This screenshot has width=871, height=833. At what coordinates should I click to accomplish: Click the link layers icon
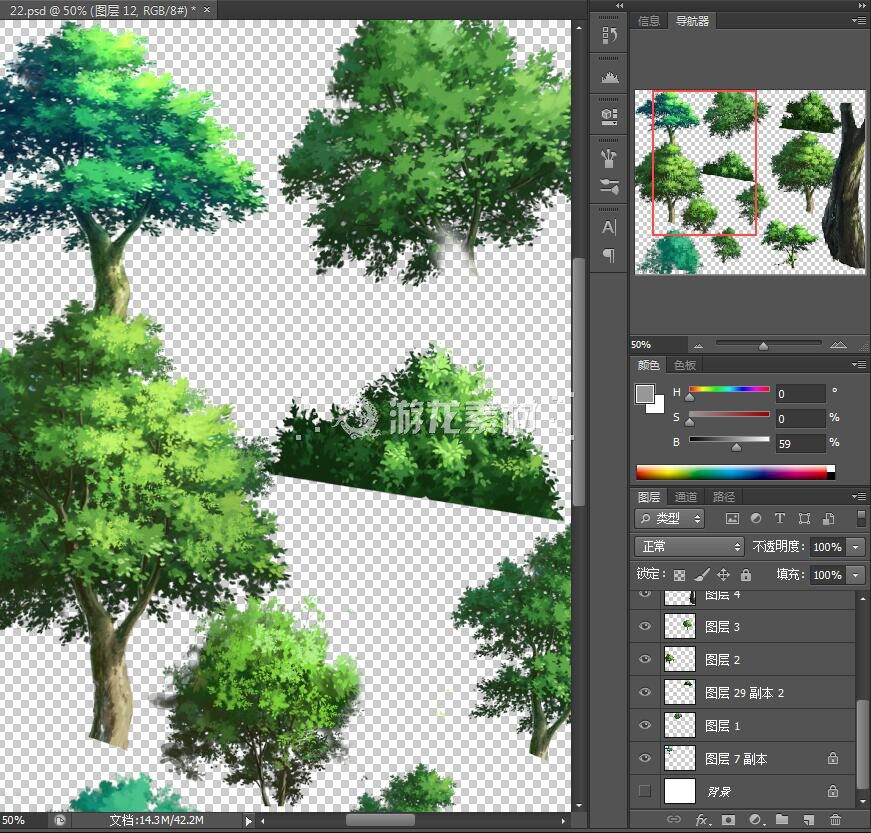[674, 819]
